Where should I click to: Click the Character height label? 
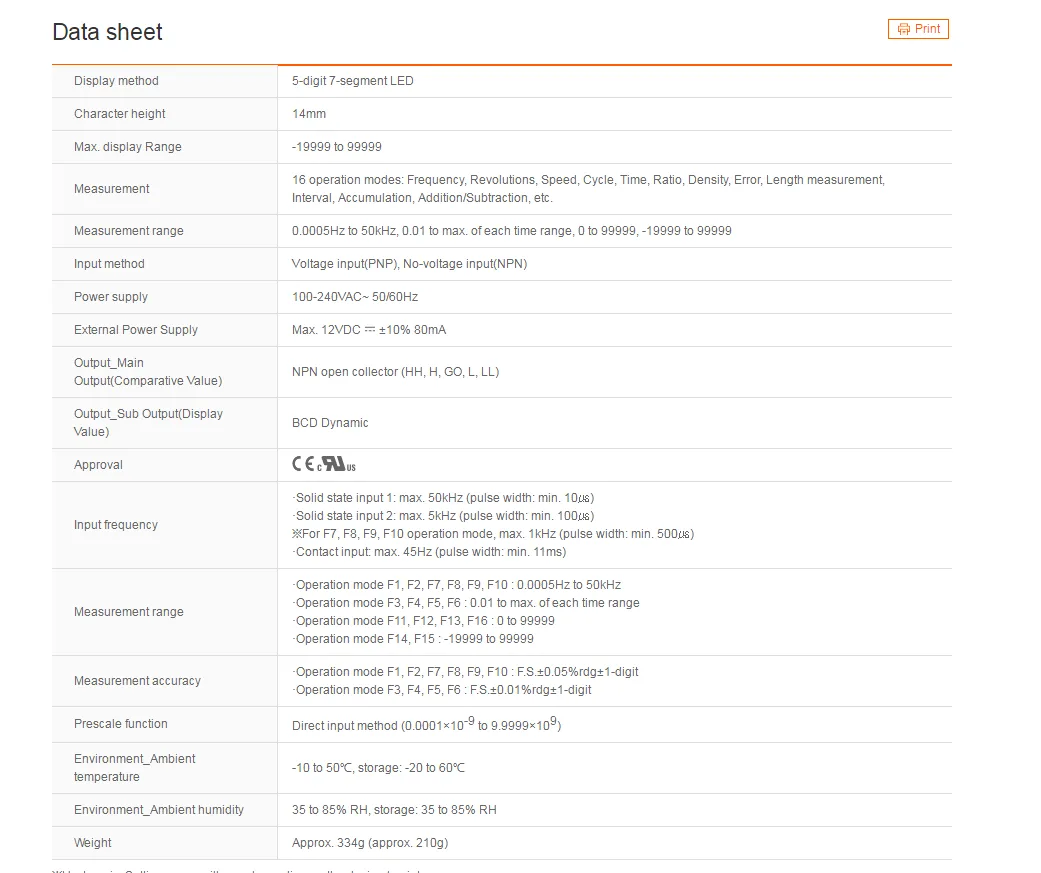(120, 114)
